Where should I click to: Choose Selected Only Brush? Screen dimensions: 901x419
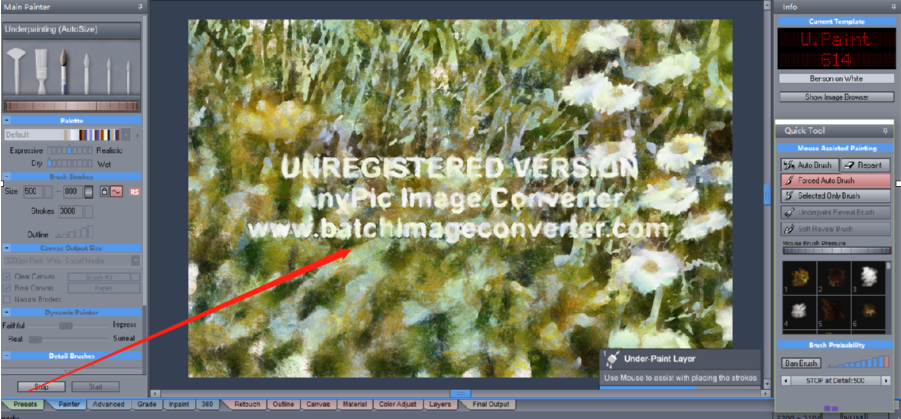point(836,196)
